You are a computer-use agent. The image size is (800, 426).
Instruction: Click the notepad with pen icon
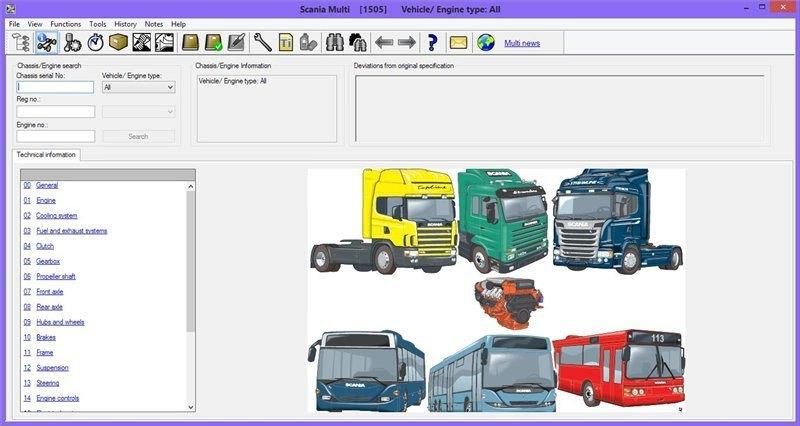(x=236, y=43)
